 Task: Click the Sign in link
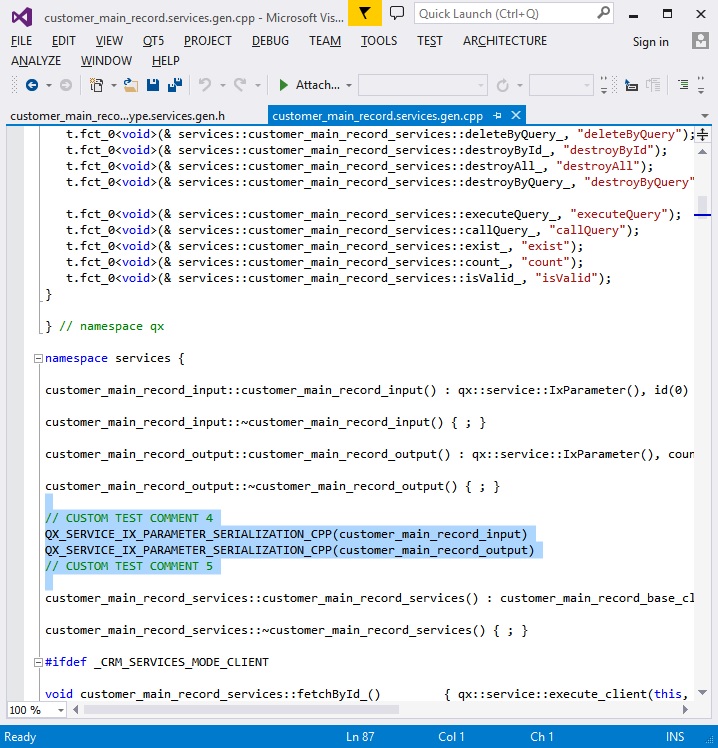pyautogui.click(x=650, y=42)
